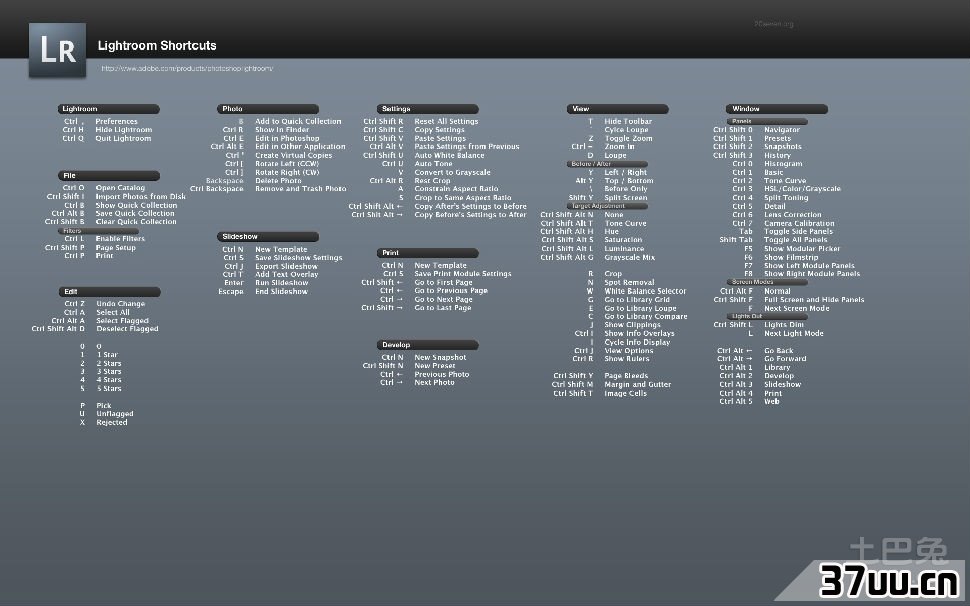The height and width of the screenshot is (606, 970).
Task: Click 'Rotate Right (CW)' entry
Action: [287, 172]
